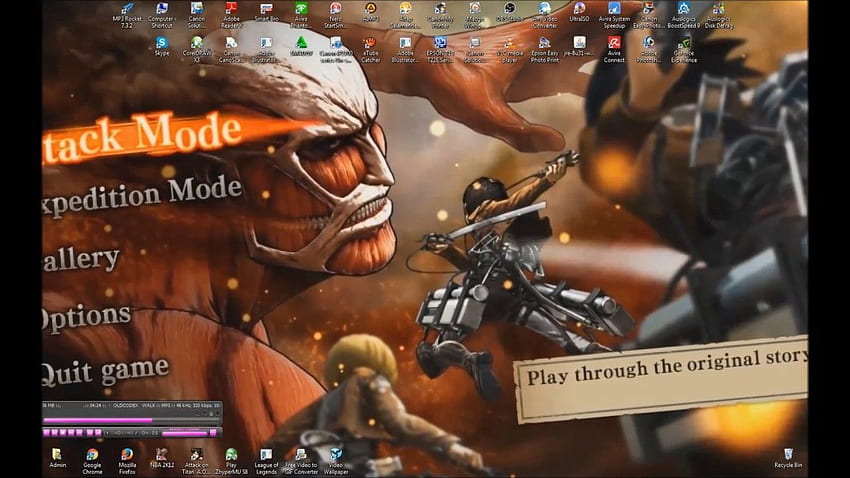
Task: Open the Smart Bro desktop shortcut
Action: click(x=266, y=12)
